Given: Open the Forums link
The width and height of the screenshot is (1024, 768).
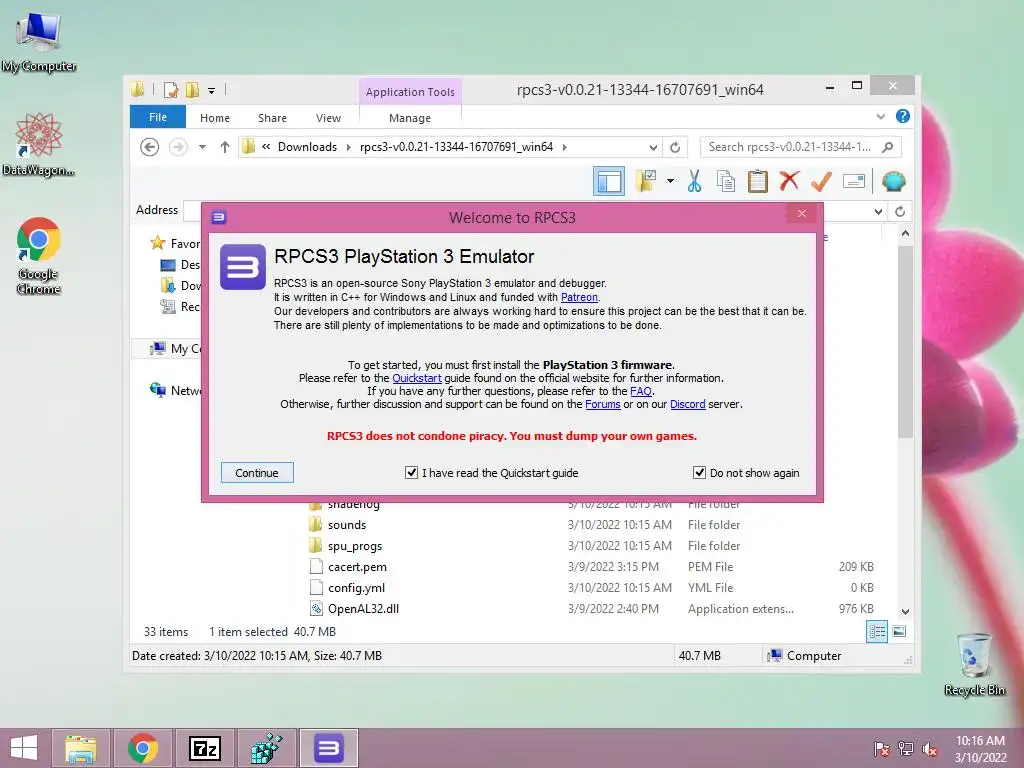Looking at the screenshot, I should click(x=603, y=404).
